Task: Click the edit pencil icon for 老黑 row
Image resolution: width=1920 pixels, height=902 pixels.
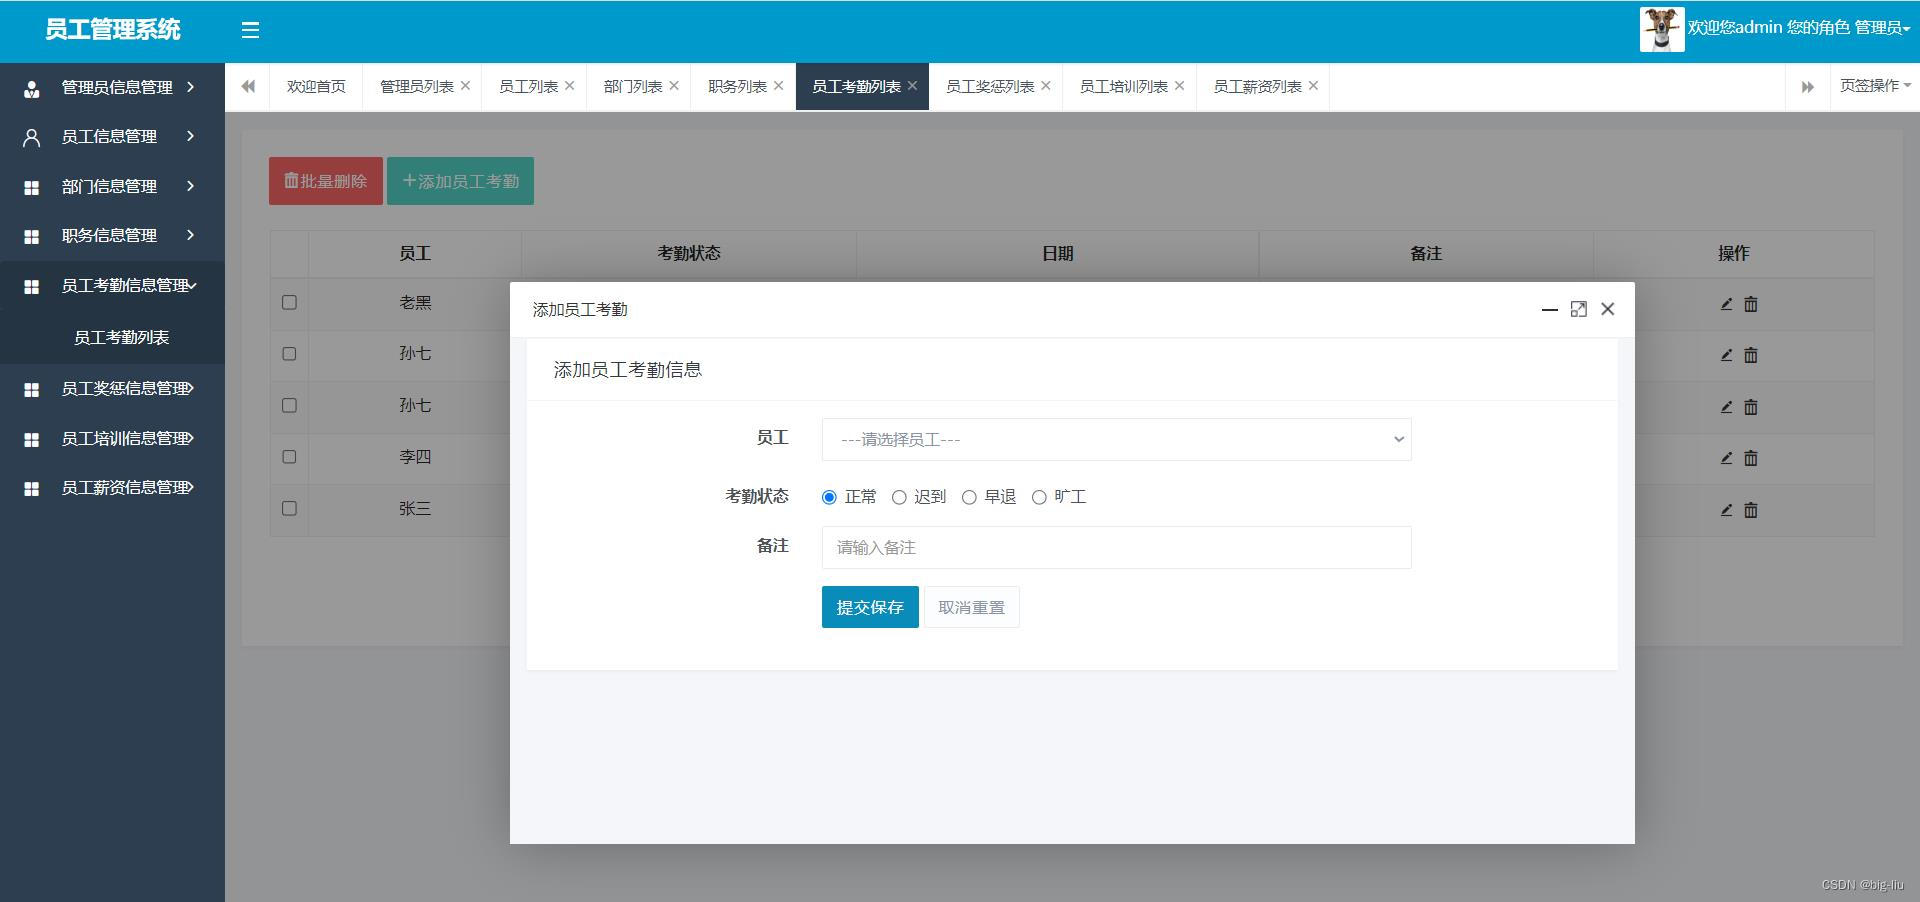Action: click(1726, 304)
